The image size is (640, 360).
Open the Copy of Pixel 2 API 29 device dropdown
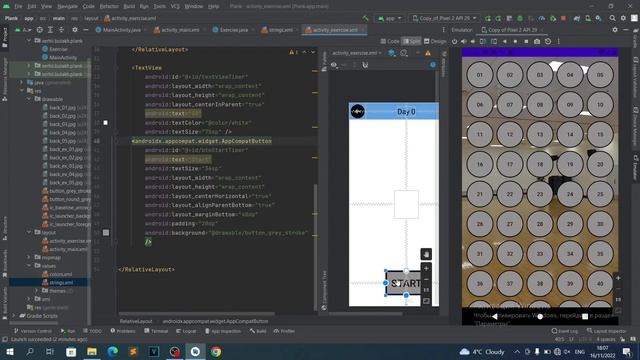coord(444,18)
